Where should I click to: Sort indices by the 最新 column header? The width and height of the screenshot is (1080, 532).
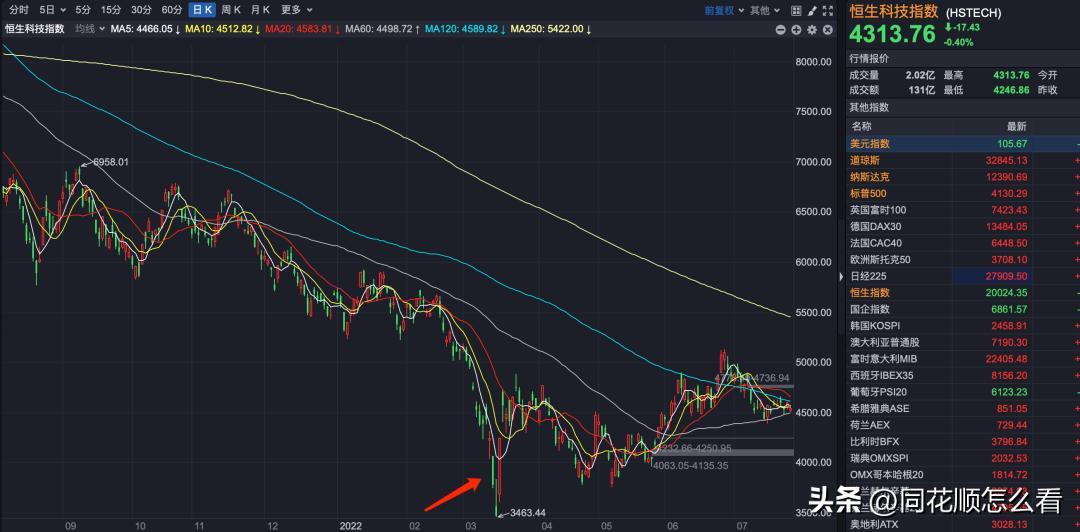pyautogui.click(x=1017, y=126)
